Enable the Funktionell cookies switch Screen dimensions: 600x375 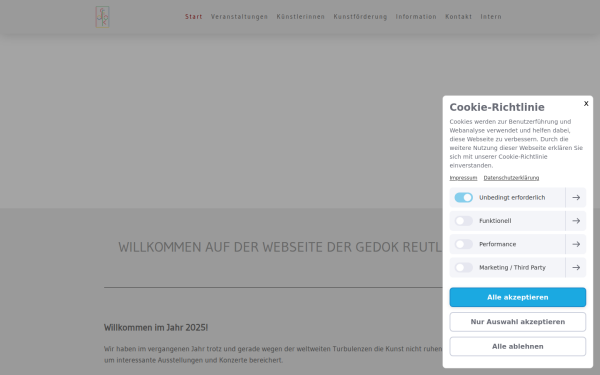(x=464, y=221)
